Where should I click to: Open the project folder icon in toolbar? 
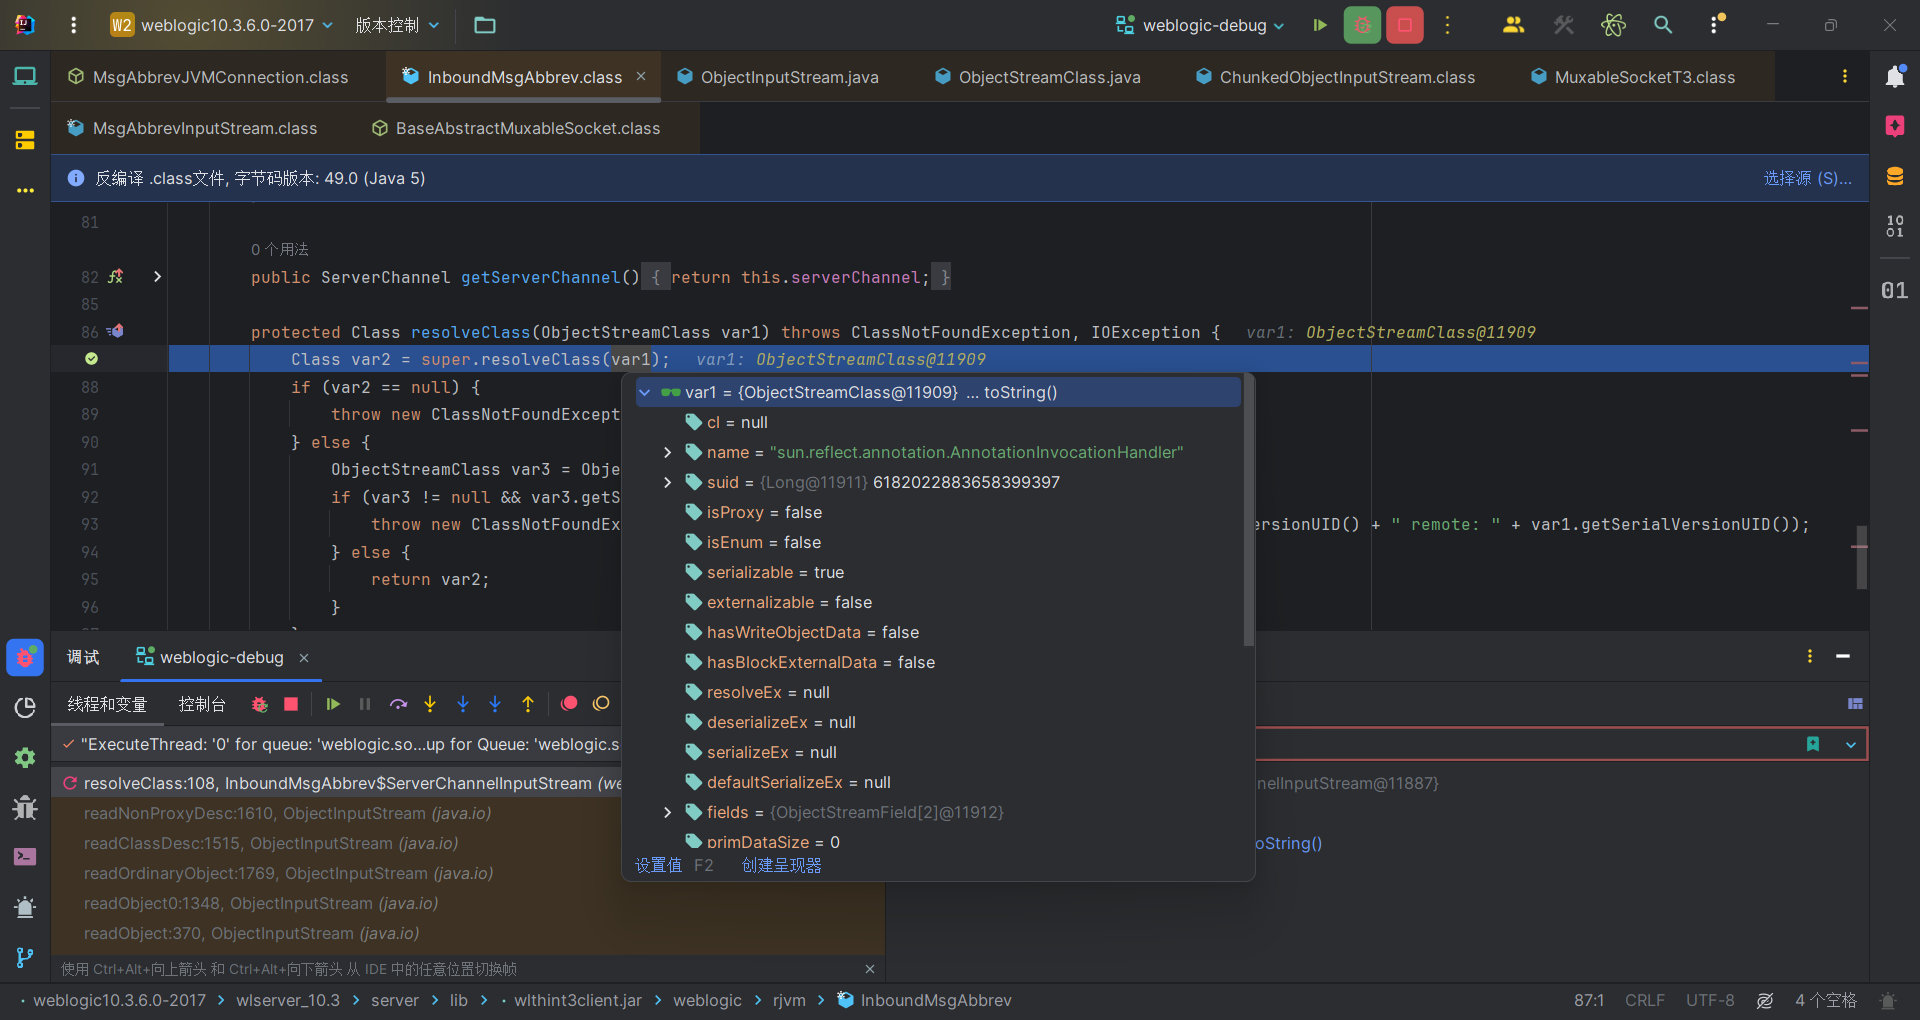click(x=485, y=25)
